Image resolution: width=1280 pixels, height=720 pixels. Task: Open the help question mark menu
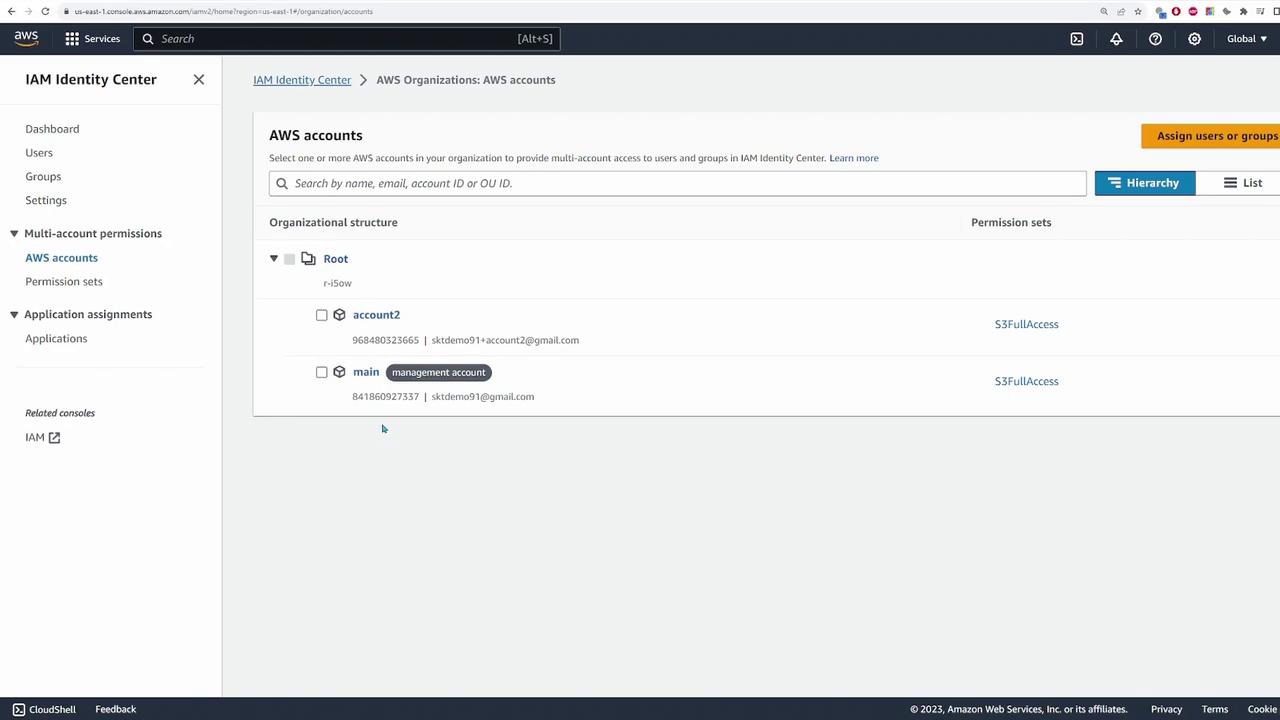[x=1155, y=39]
